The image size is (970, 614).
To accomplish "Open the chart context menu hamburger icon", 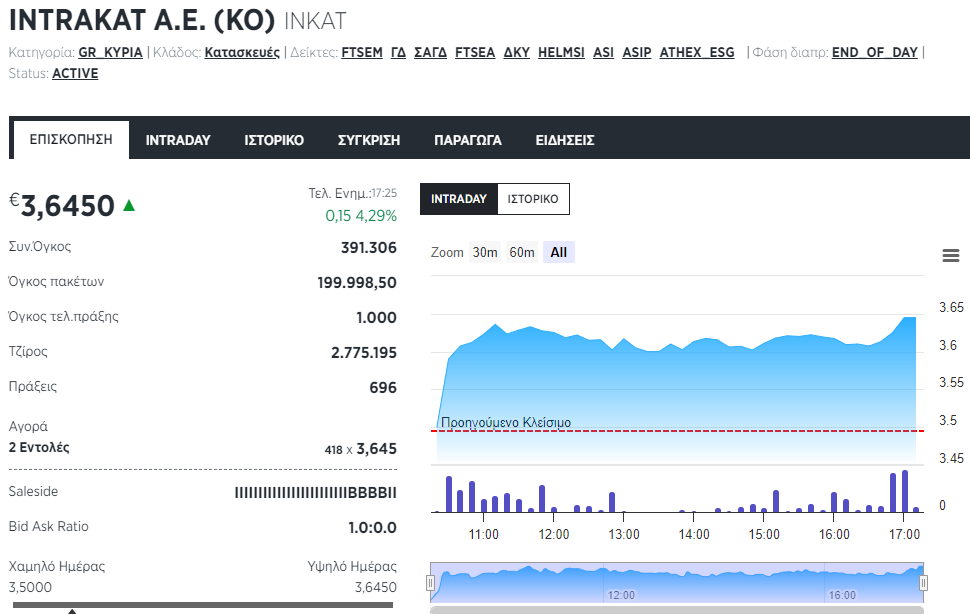I will (x=951, y=255).
